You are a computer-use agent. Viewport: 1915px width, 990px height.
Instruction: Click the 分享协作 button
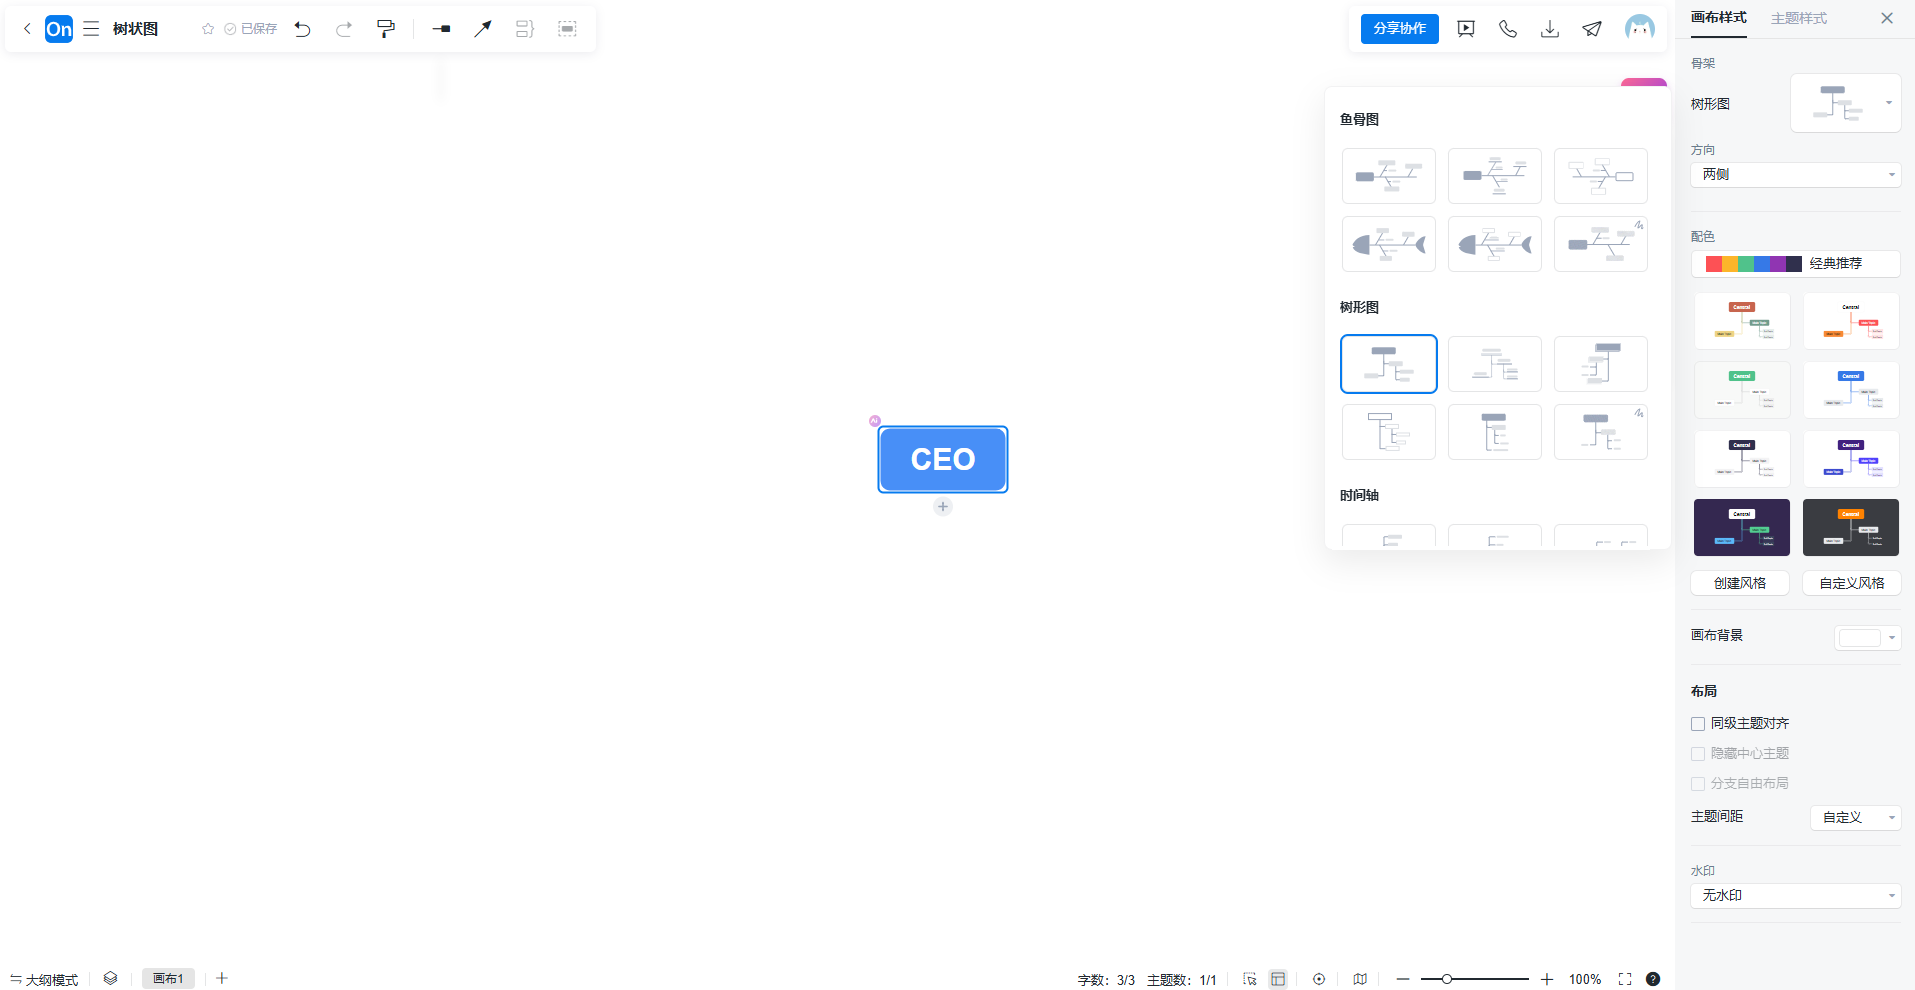pyautogui.click(x=1399, y=29)
